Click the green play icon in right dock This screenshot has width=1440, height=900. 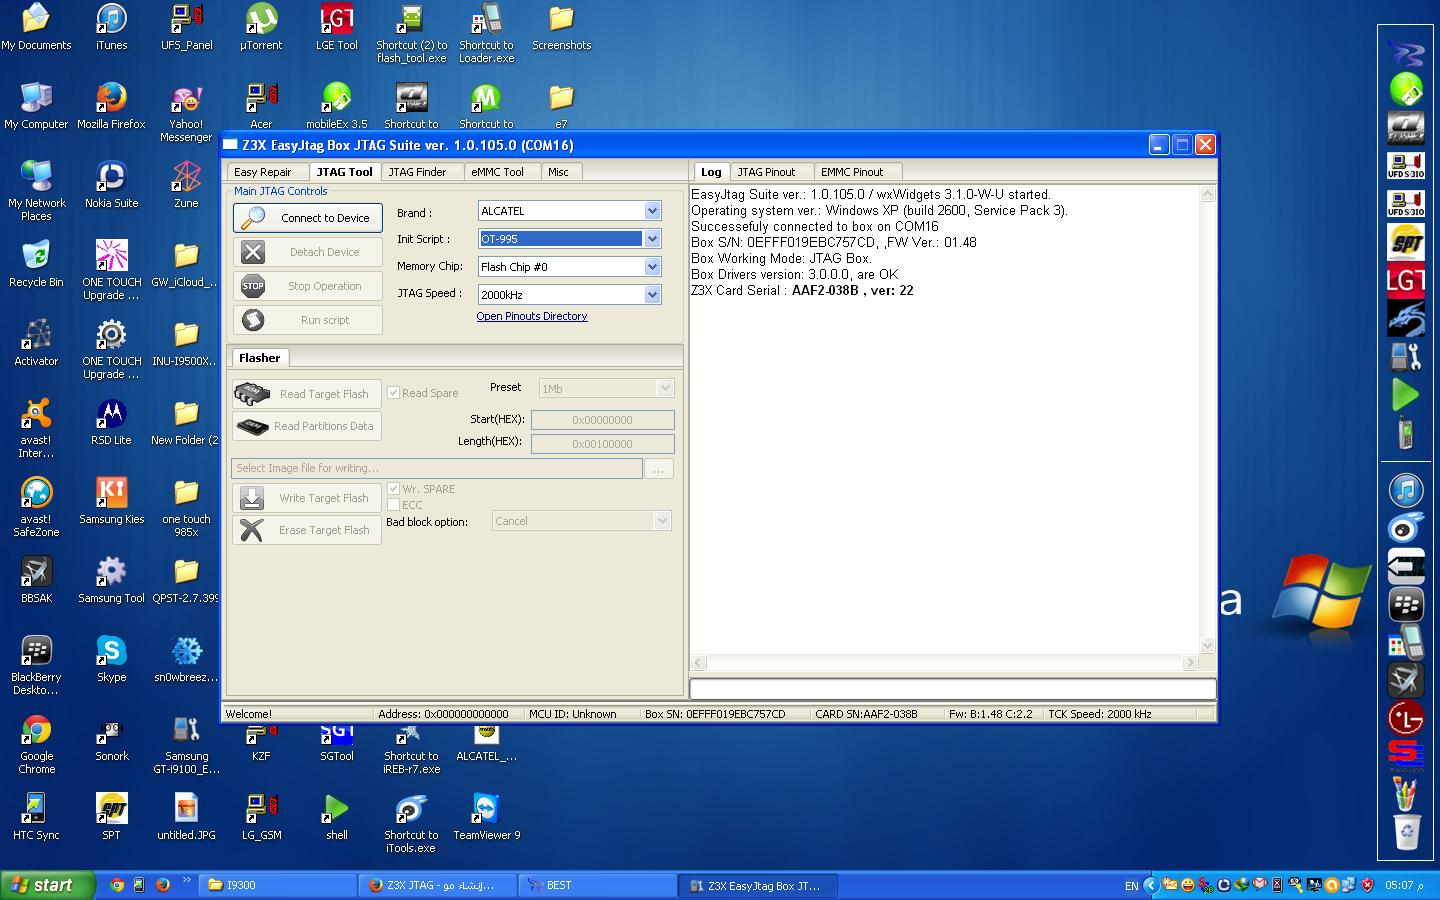click(1406, 395)
